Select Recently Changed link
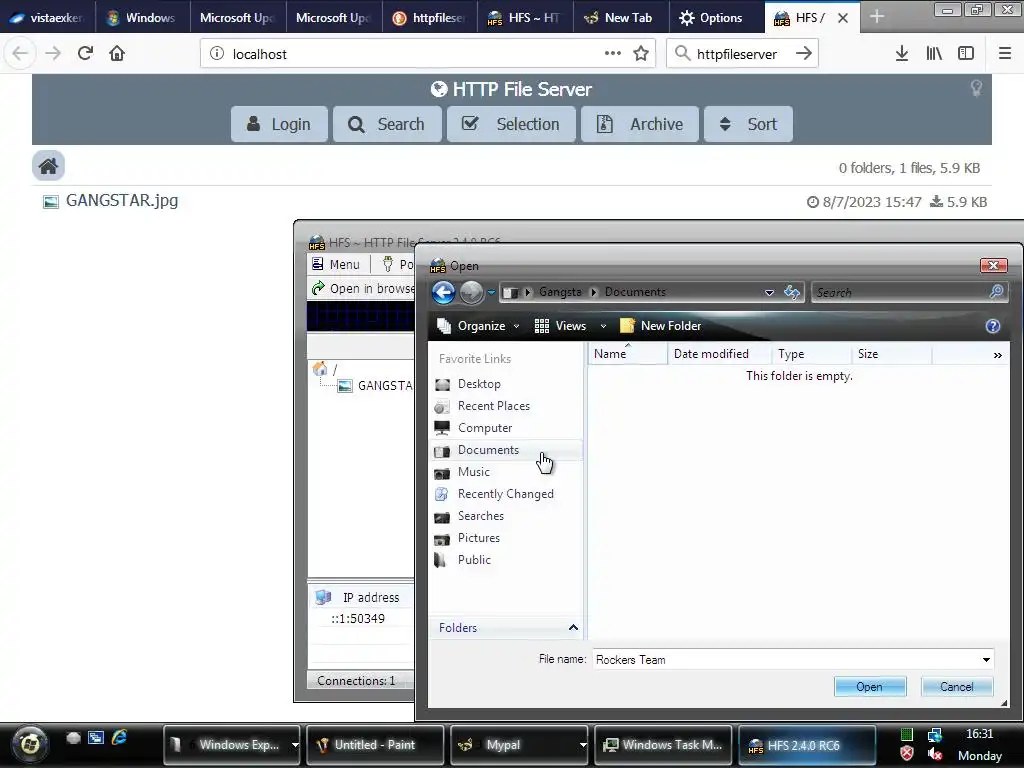Image resolution: width=1024 pixels, height=768 pixels. point(505,494)
